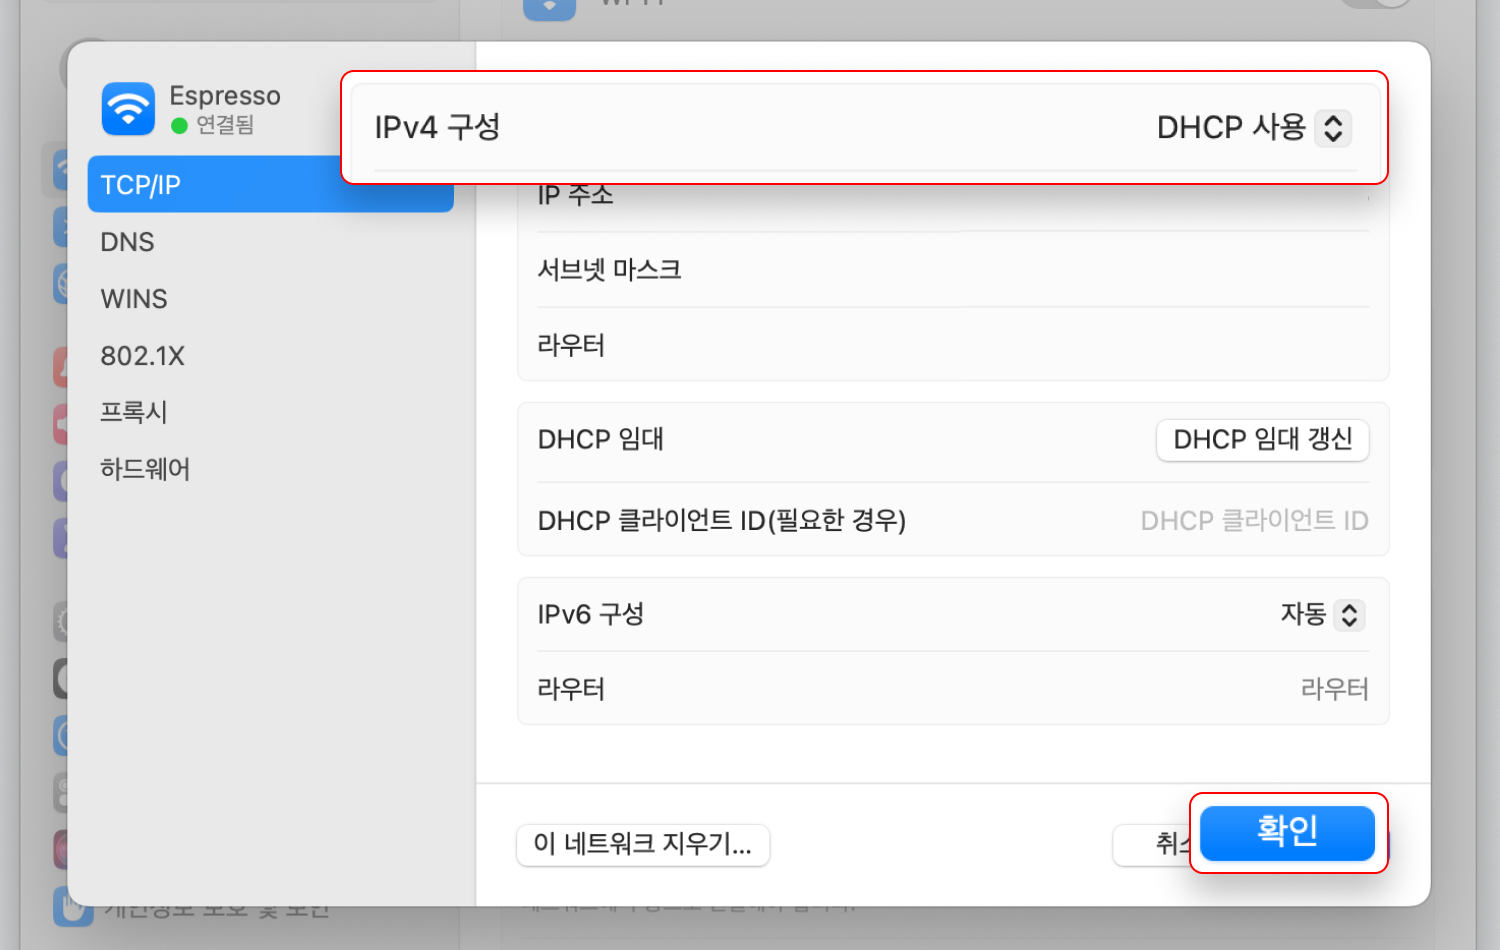Click the 이 네트워크 지우기... button

tap(643, 844)
